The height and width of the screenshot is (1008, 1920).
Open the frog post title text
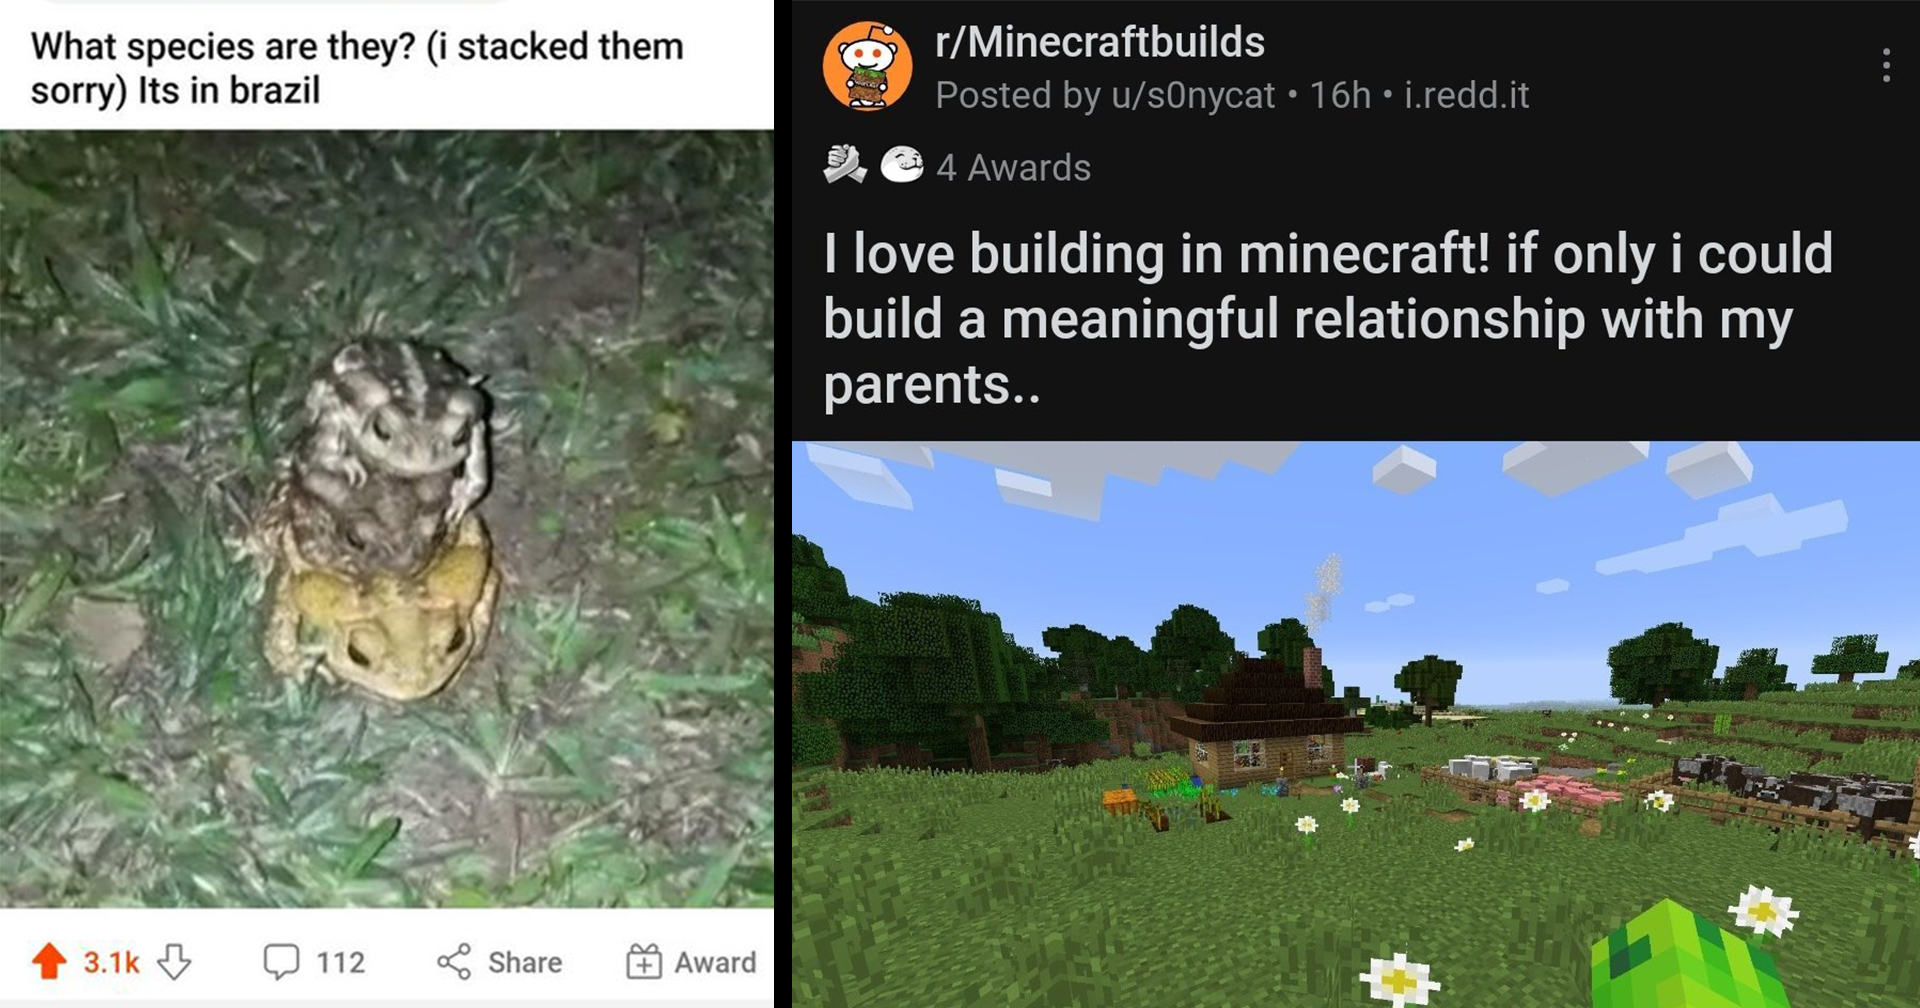point(357,68)
